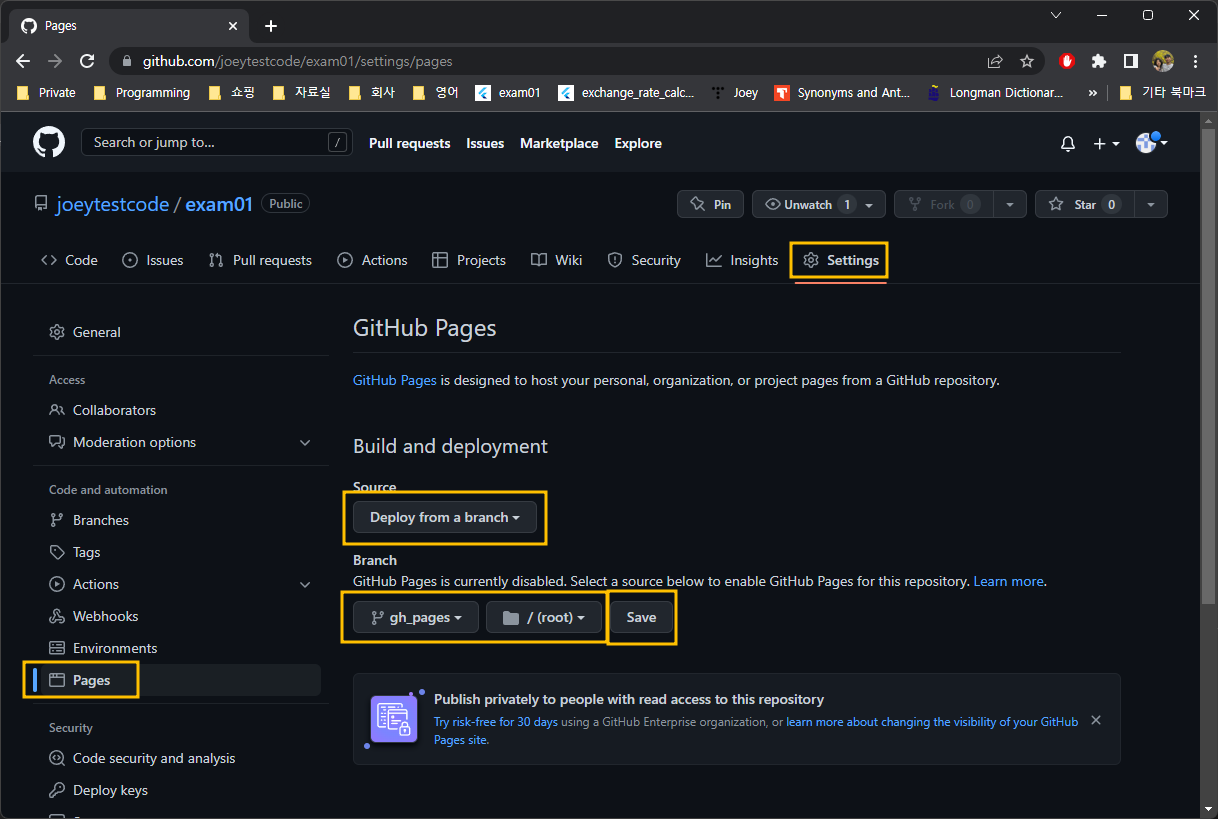The image size is (1218, 819).
Task: Open the fork dropdown arrow
Action: tap(1009, 204)
